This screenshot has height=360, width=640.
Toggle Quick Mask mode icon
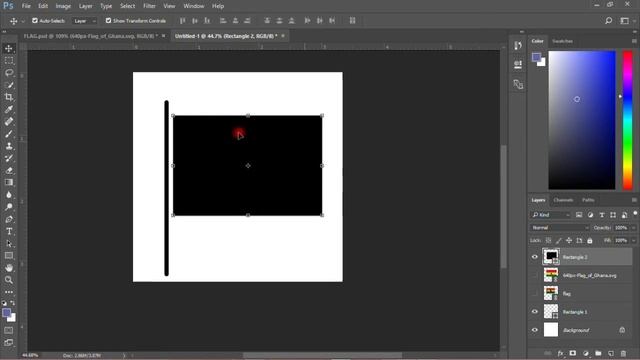(x=9, y=330)
